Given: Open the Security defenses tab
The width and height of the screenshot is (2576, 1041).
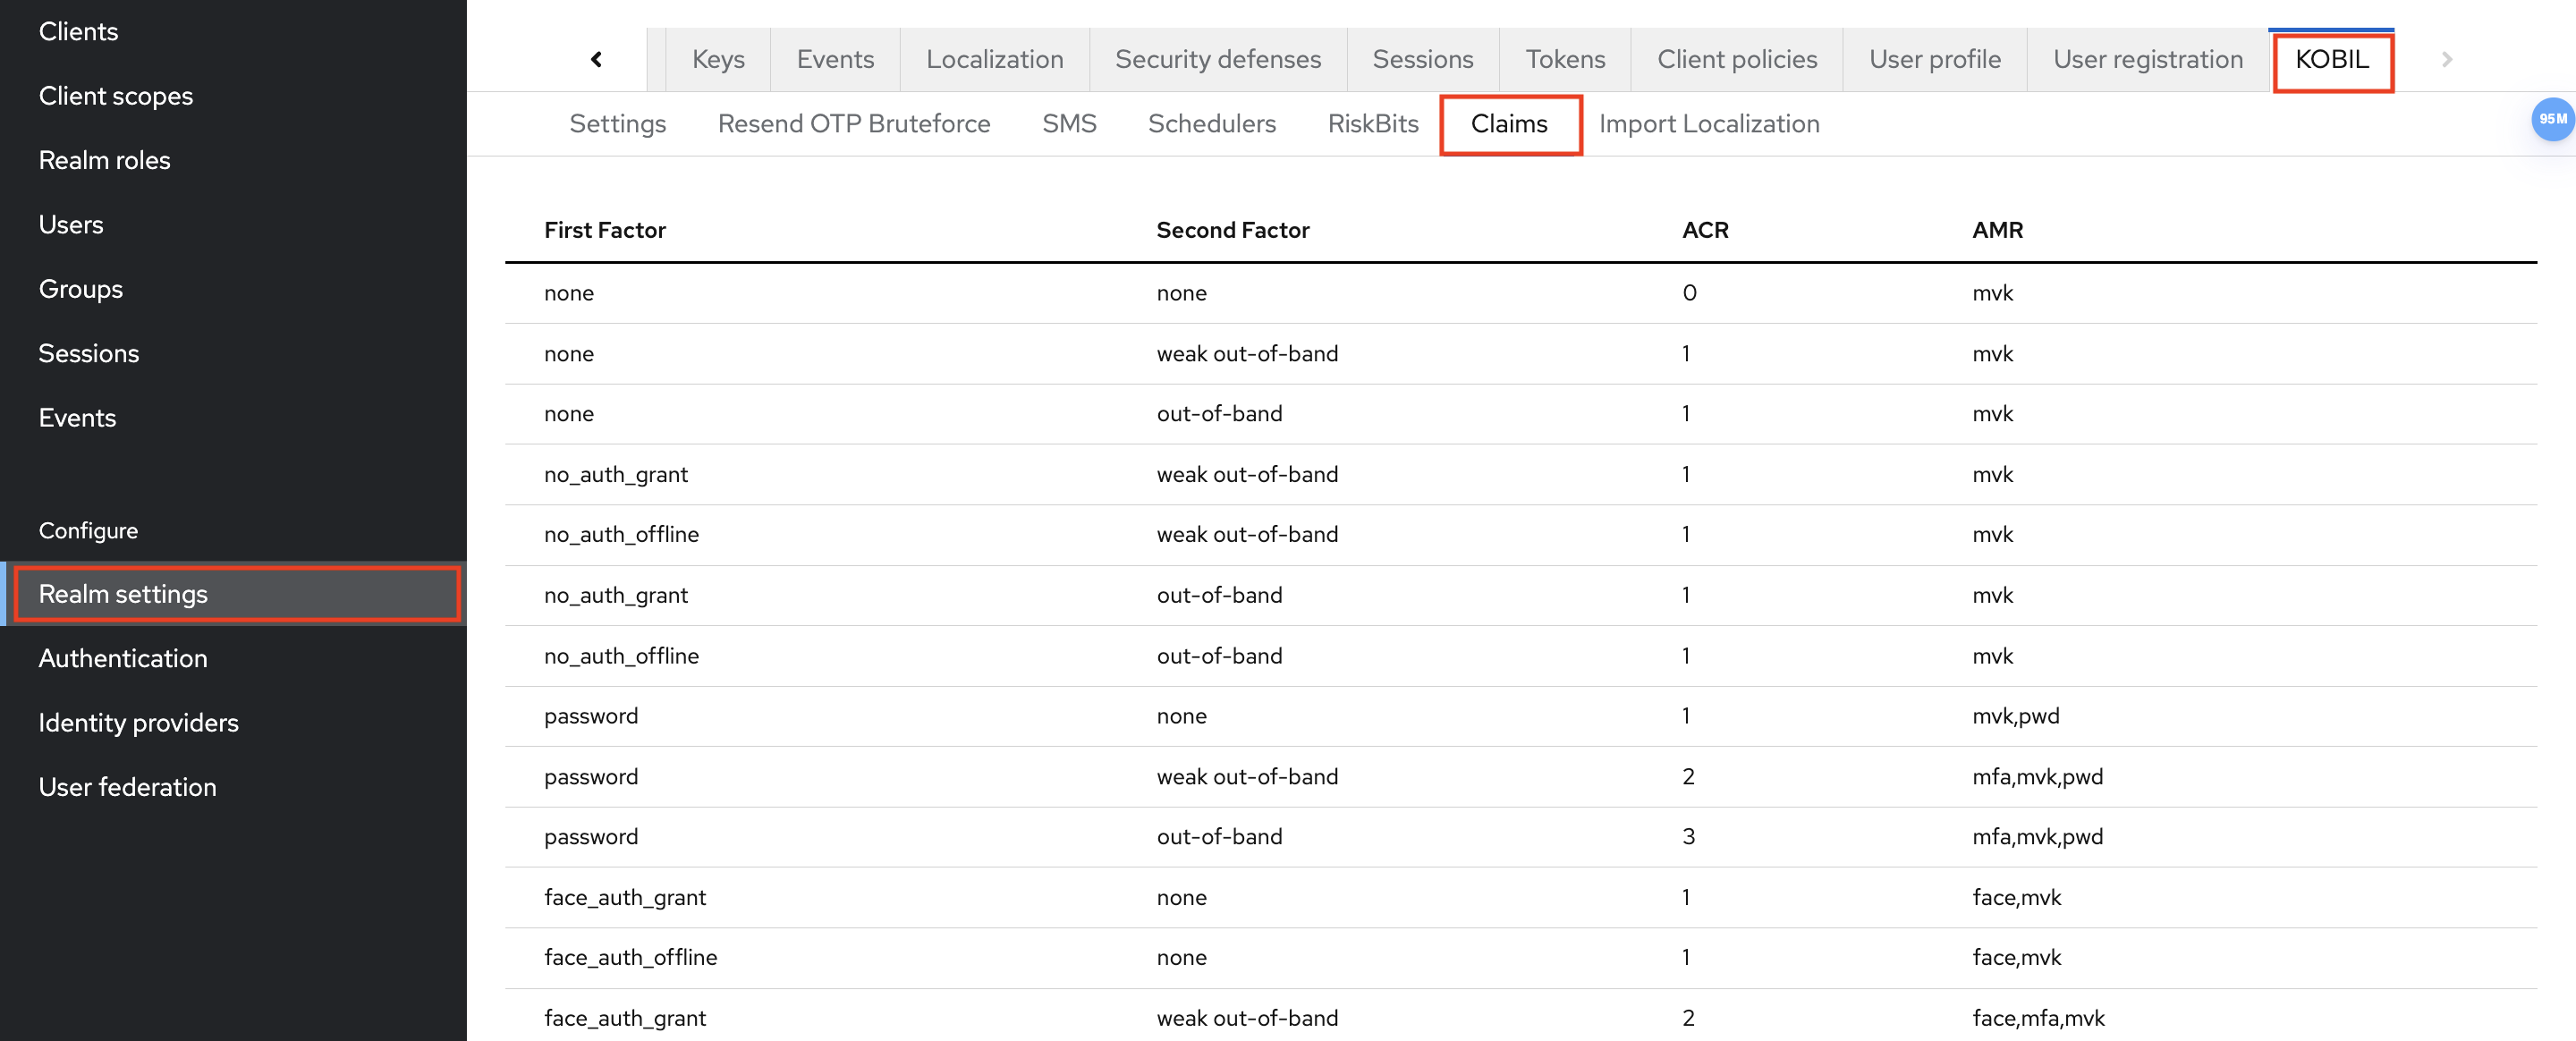Looking at the screenshot, I should (1217, 60).
